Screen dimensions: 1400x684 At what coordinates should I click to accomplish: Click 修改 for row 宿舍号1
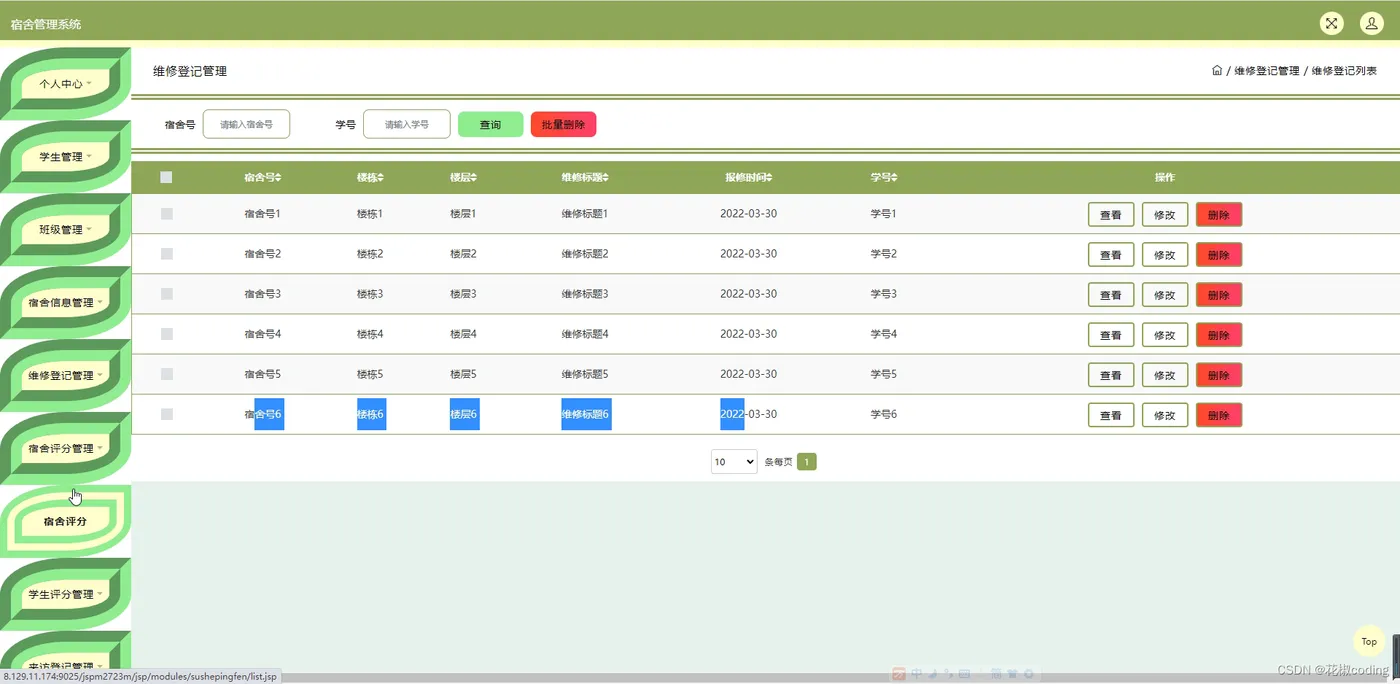[1165, 215]
